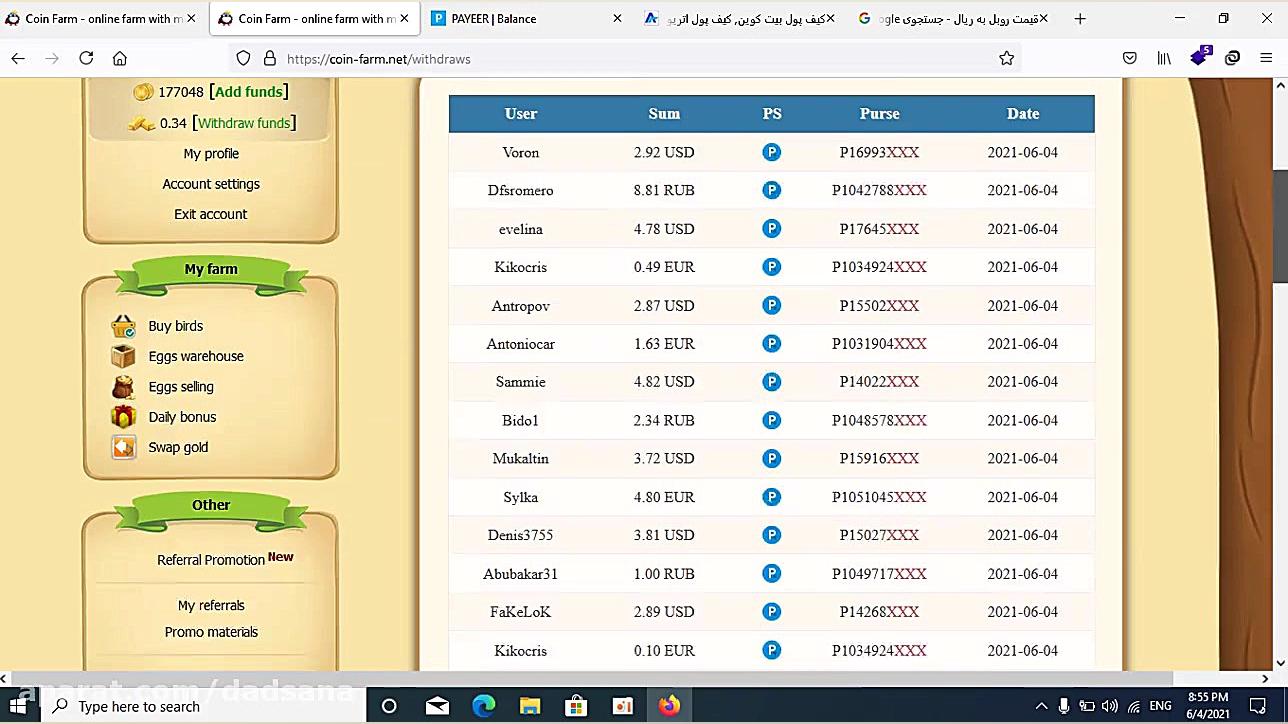The image size is (1288, 724).
Task: Click the Payeer icon in Denis3755's row
Action: pos(771,535)
